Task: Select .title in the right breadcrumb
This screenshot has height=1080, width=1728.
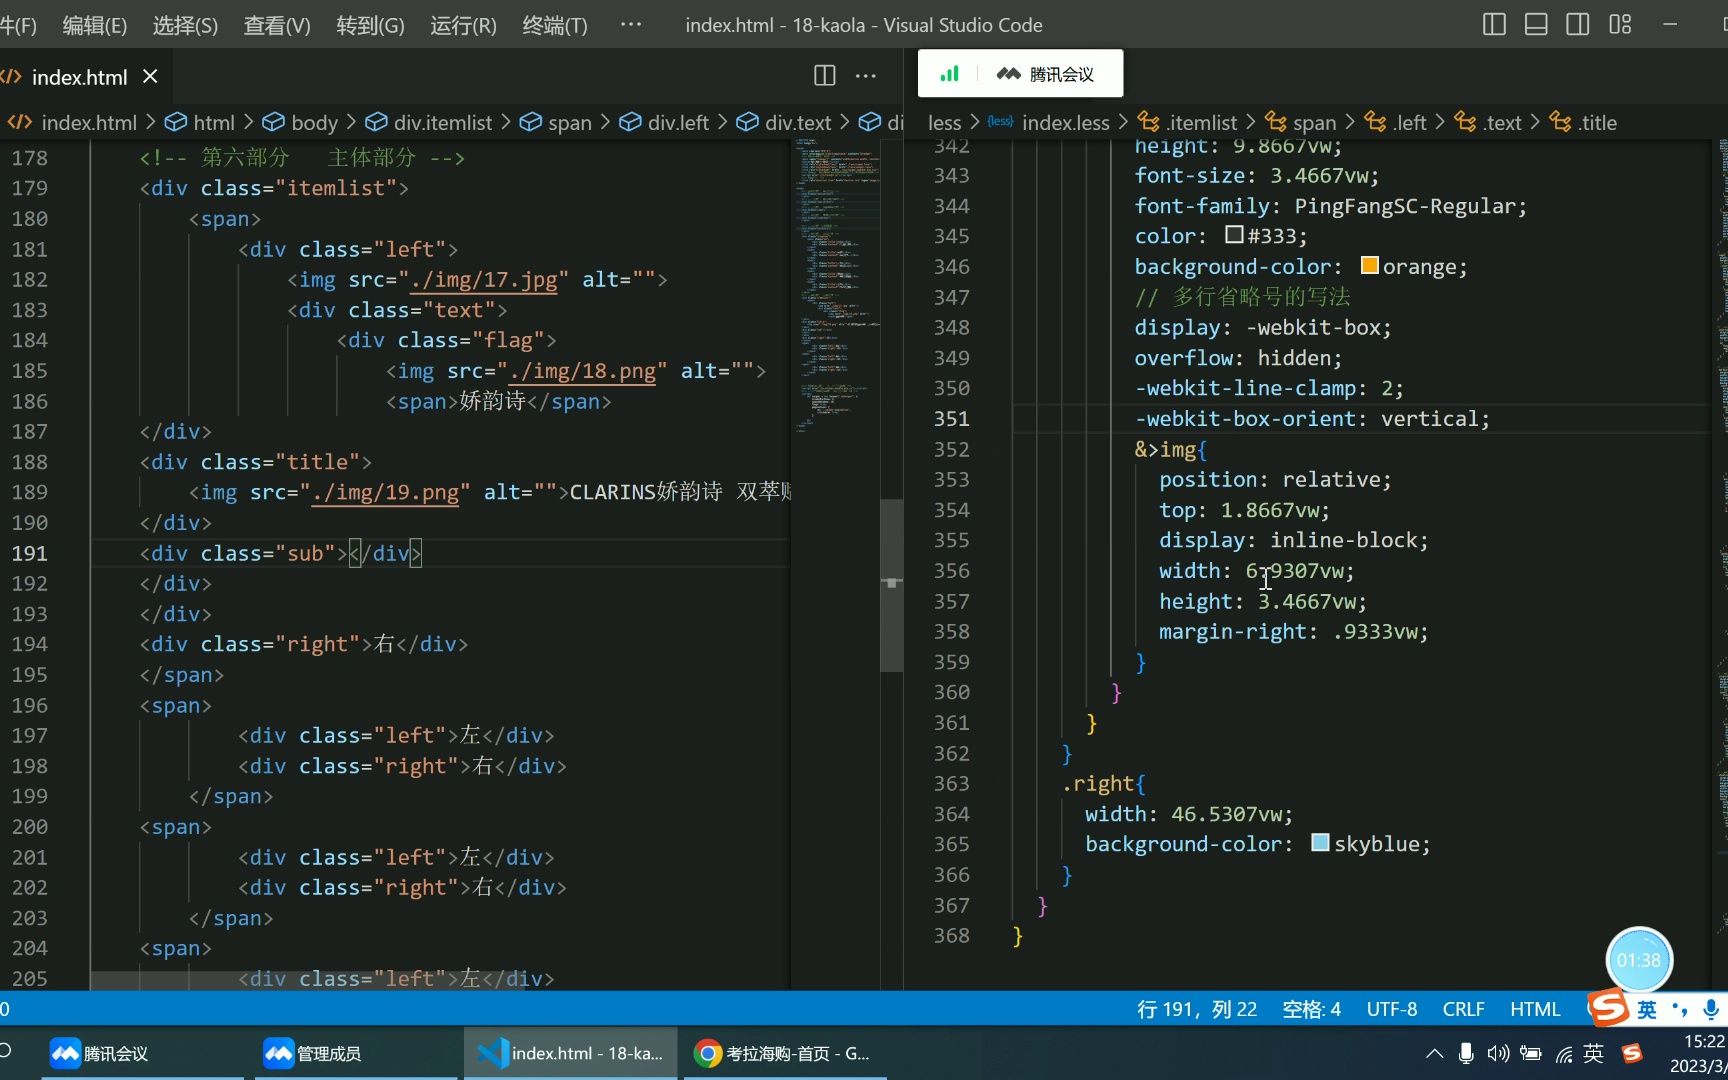Action: (1597, 123)
